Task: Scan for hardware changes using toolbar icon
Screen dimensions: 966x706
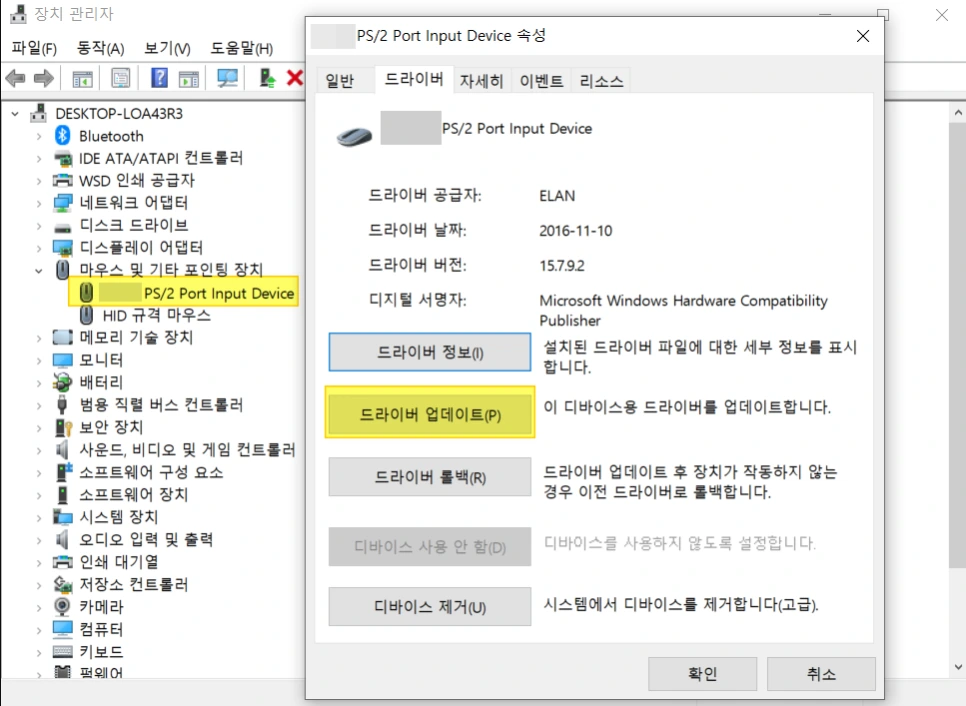Action: coord(227,78)
